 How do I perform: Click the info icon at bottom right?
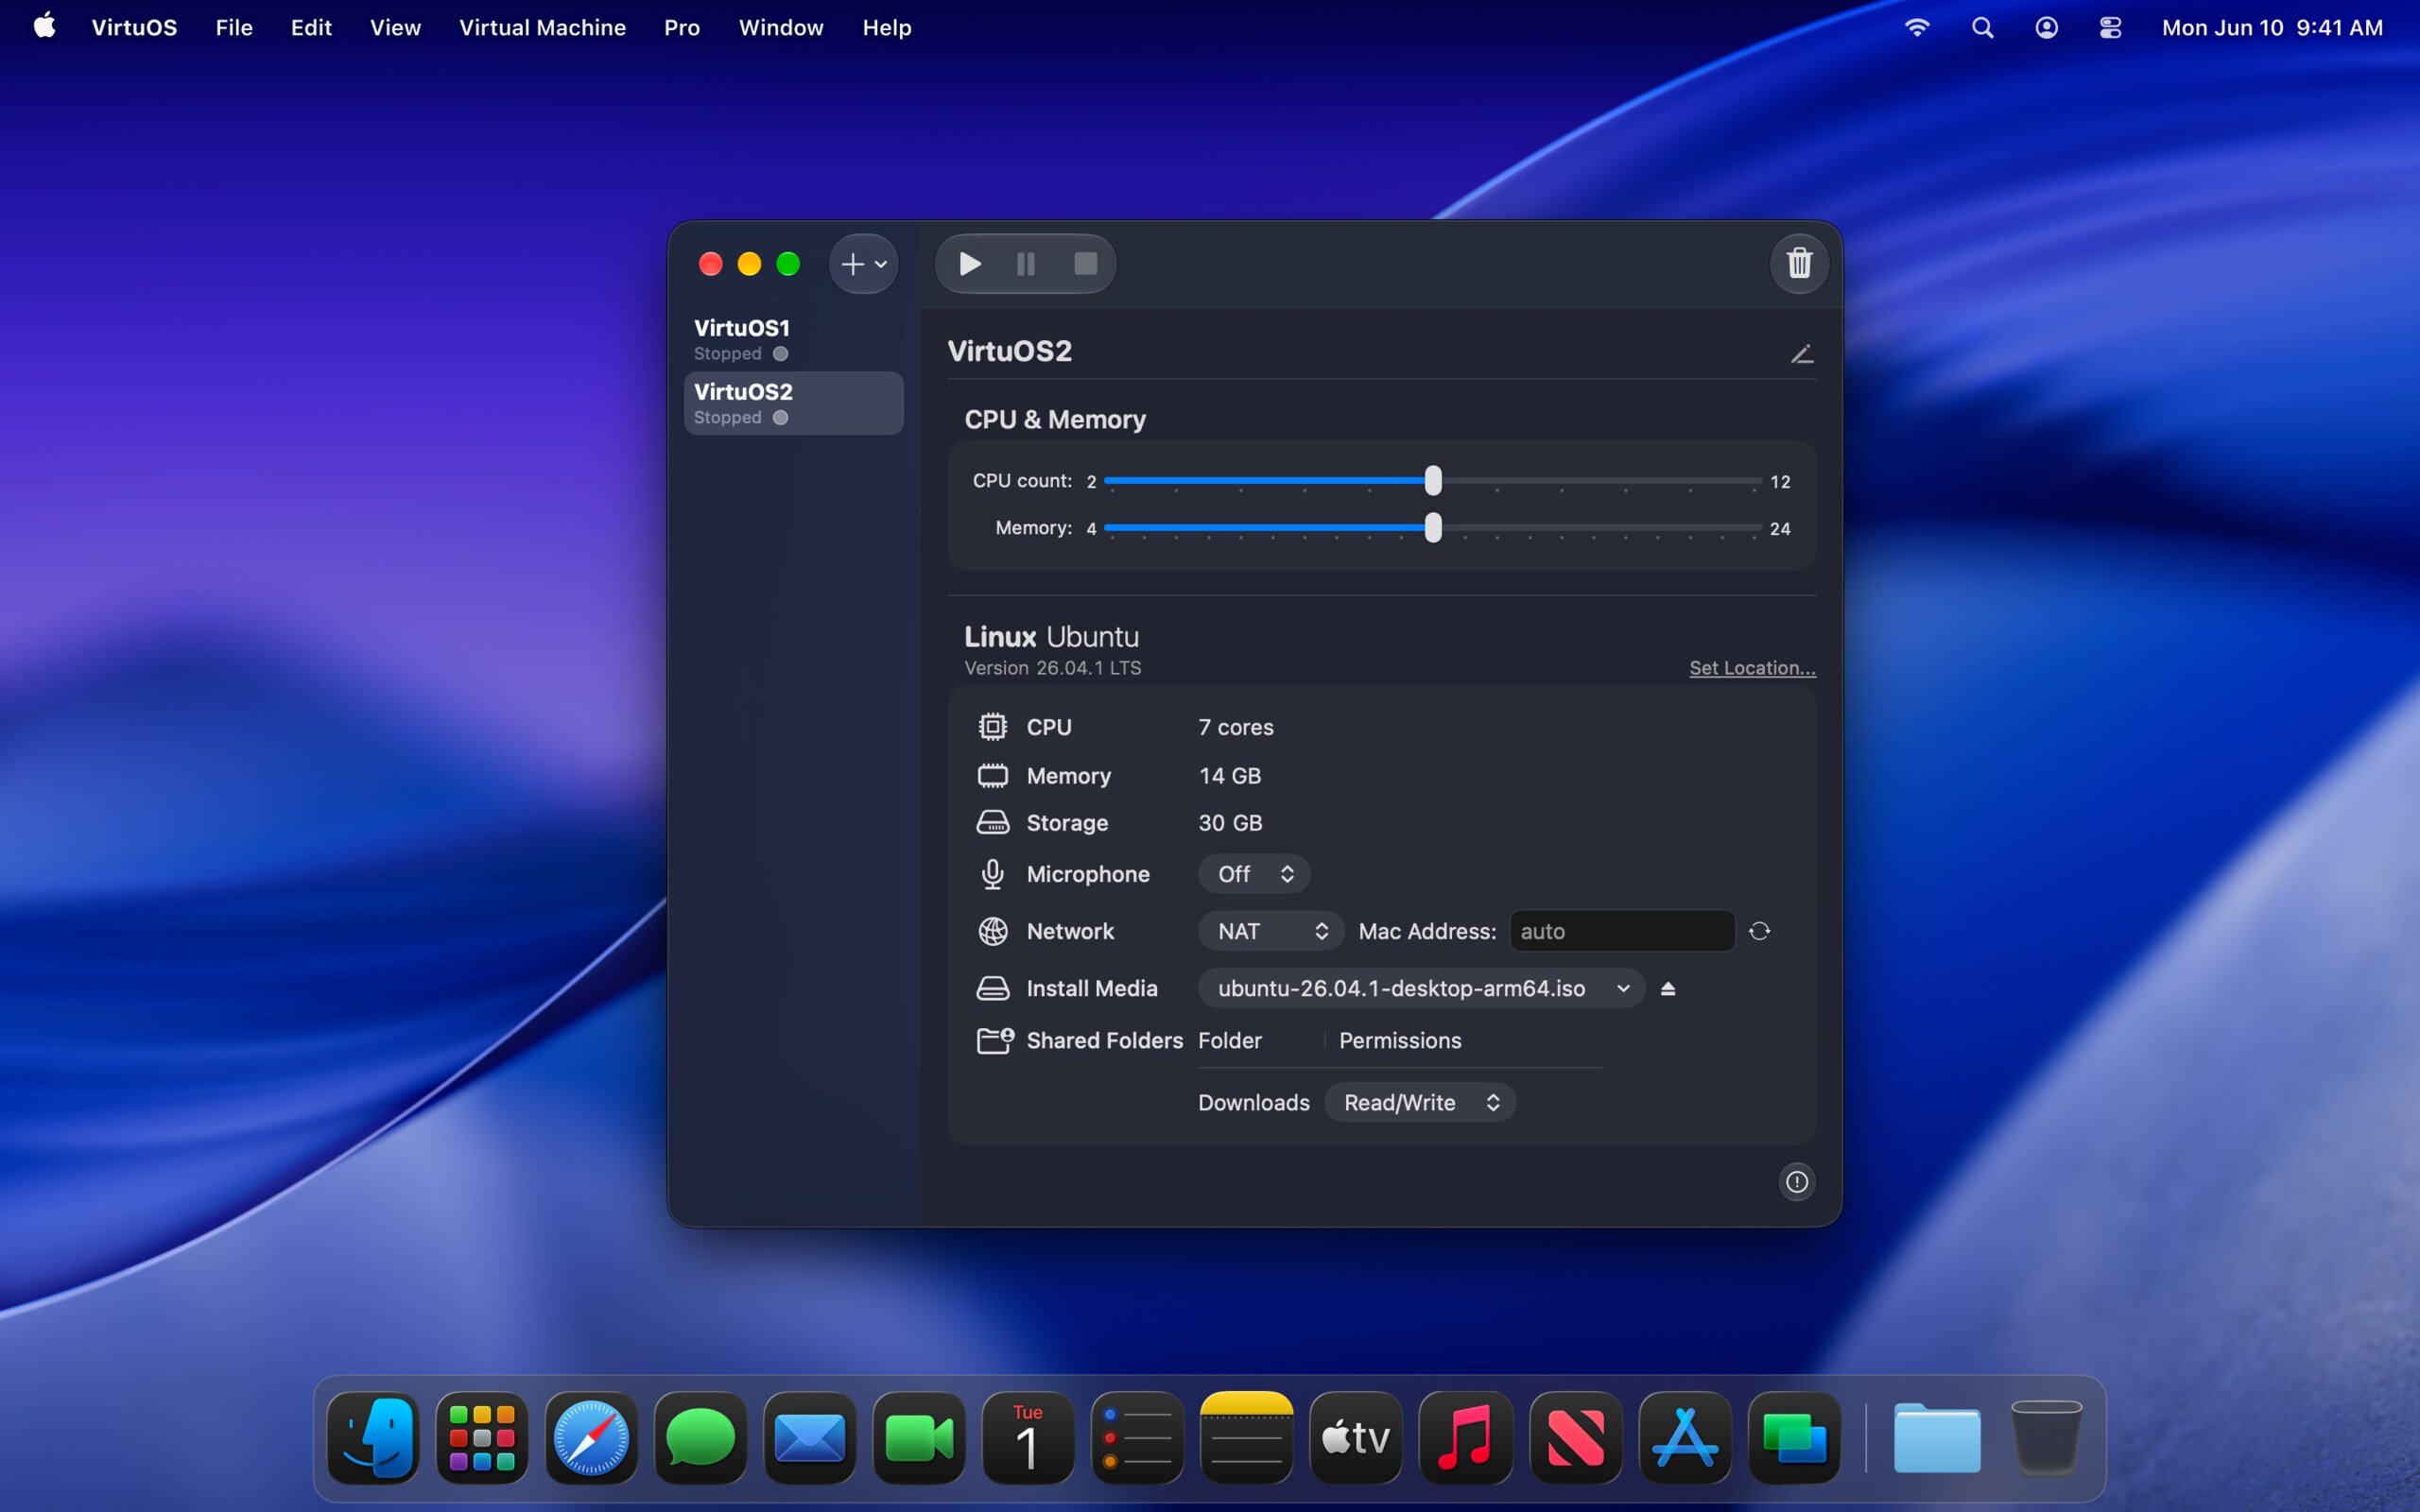pos(1797,1182)
